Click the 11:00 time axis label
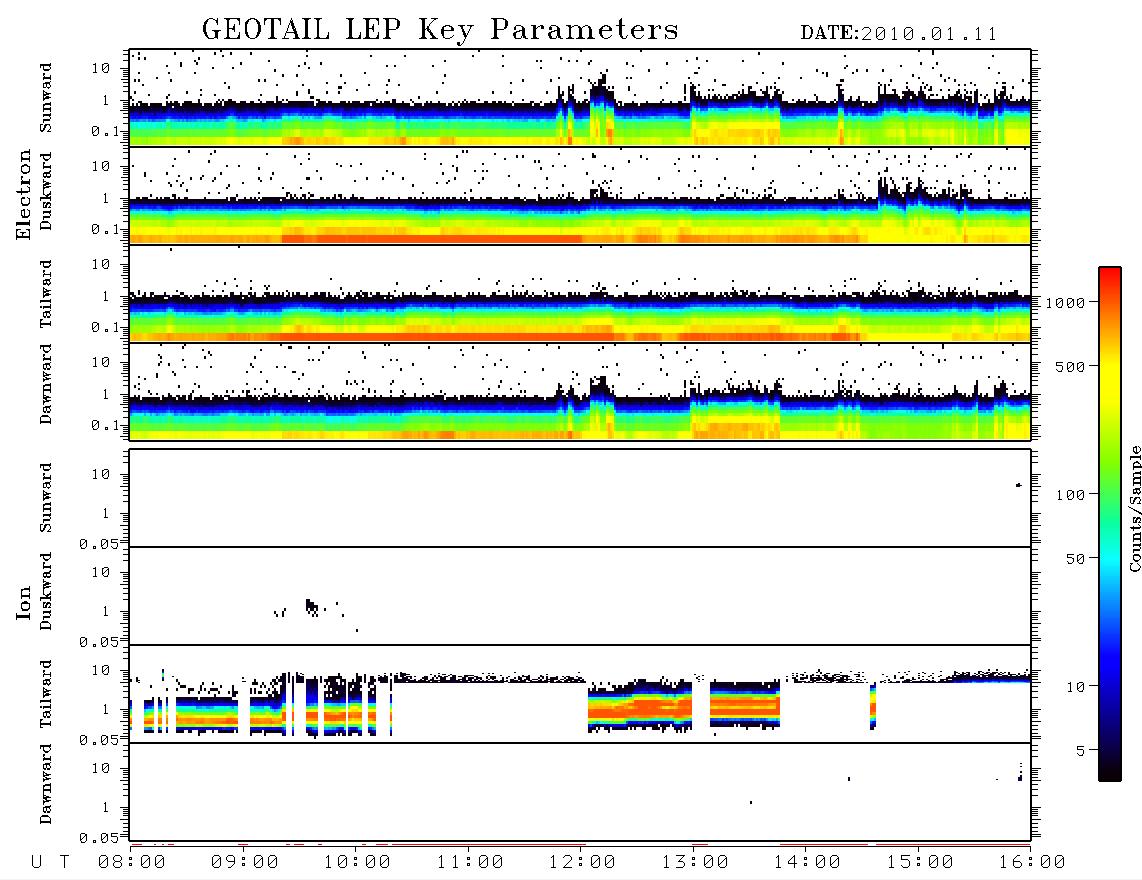The width and height of the screenshot is (1142, 880). pos(470,863)
